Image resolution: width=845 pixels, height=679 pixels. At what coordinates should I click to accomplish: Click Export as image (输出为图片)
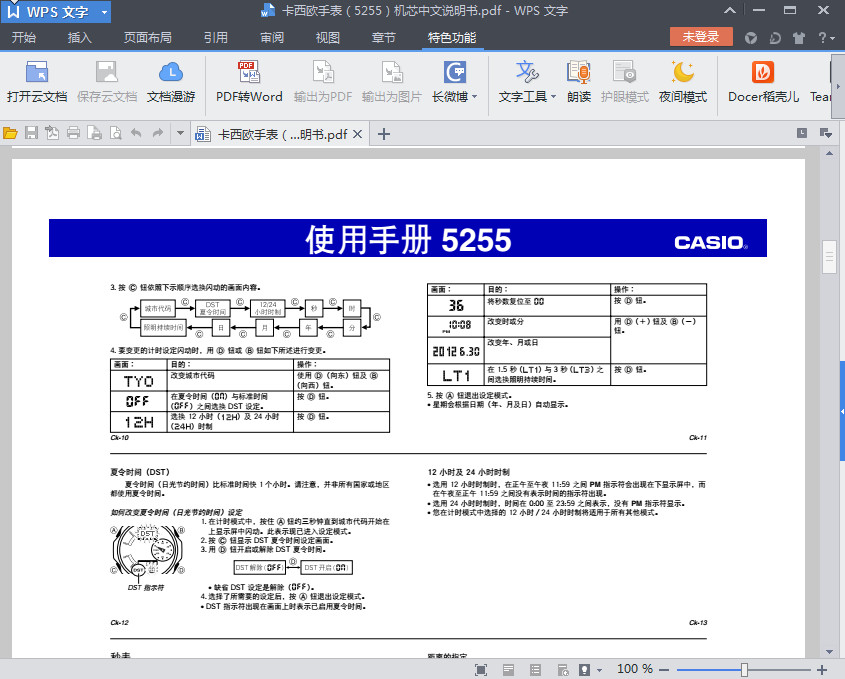click(392, 82)
